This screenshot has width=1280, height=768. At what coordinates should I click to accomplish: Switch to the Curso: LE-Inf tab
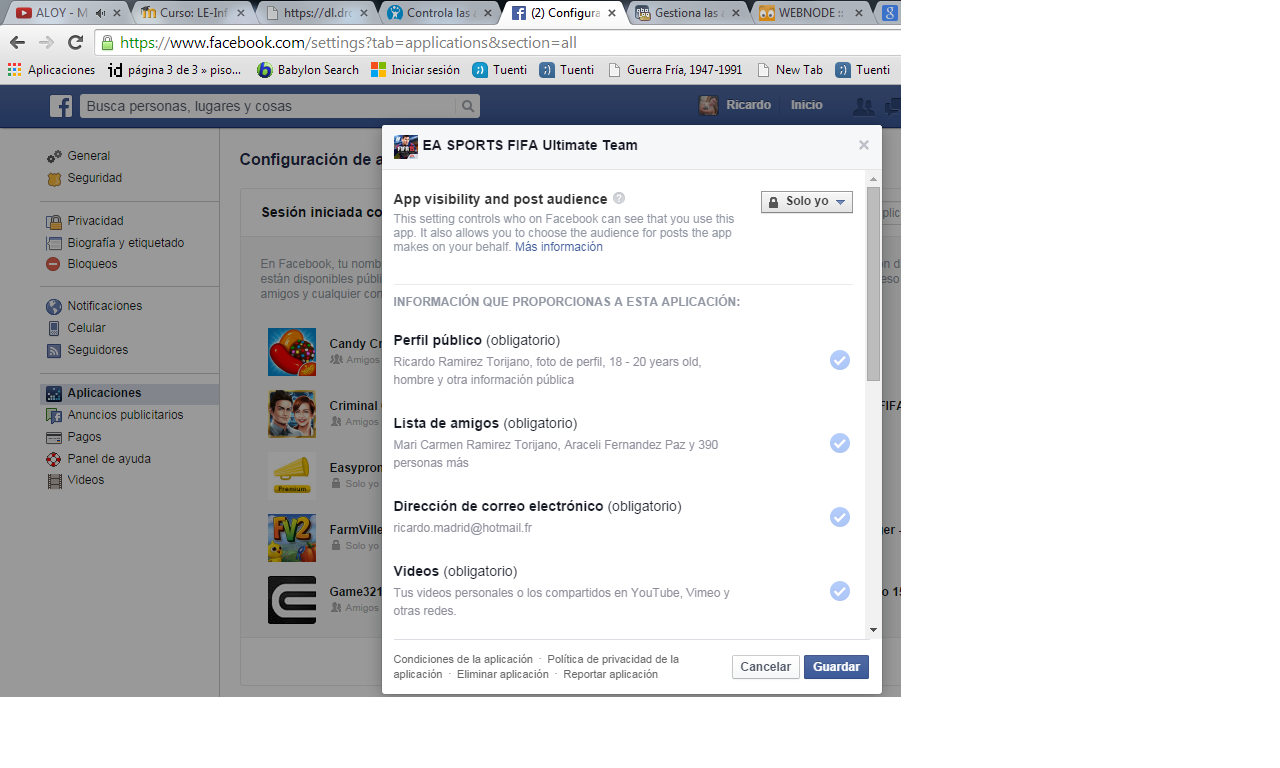pyautogui.click(x=191, y=13)
